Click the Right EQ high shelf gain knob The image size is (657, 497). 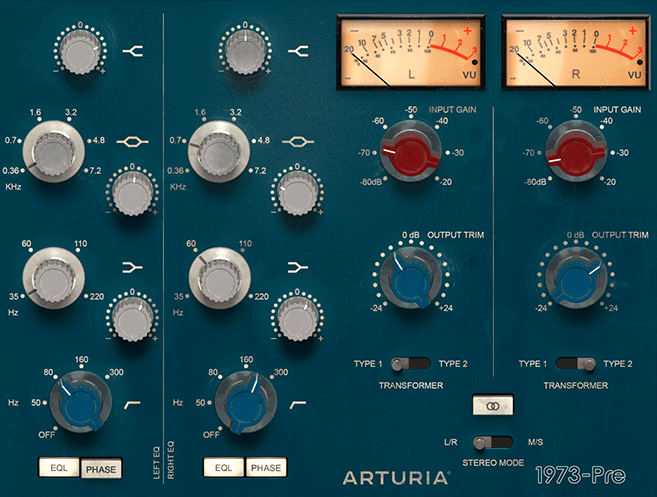click(x=245, y=52)
